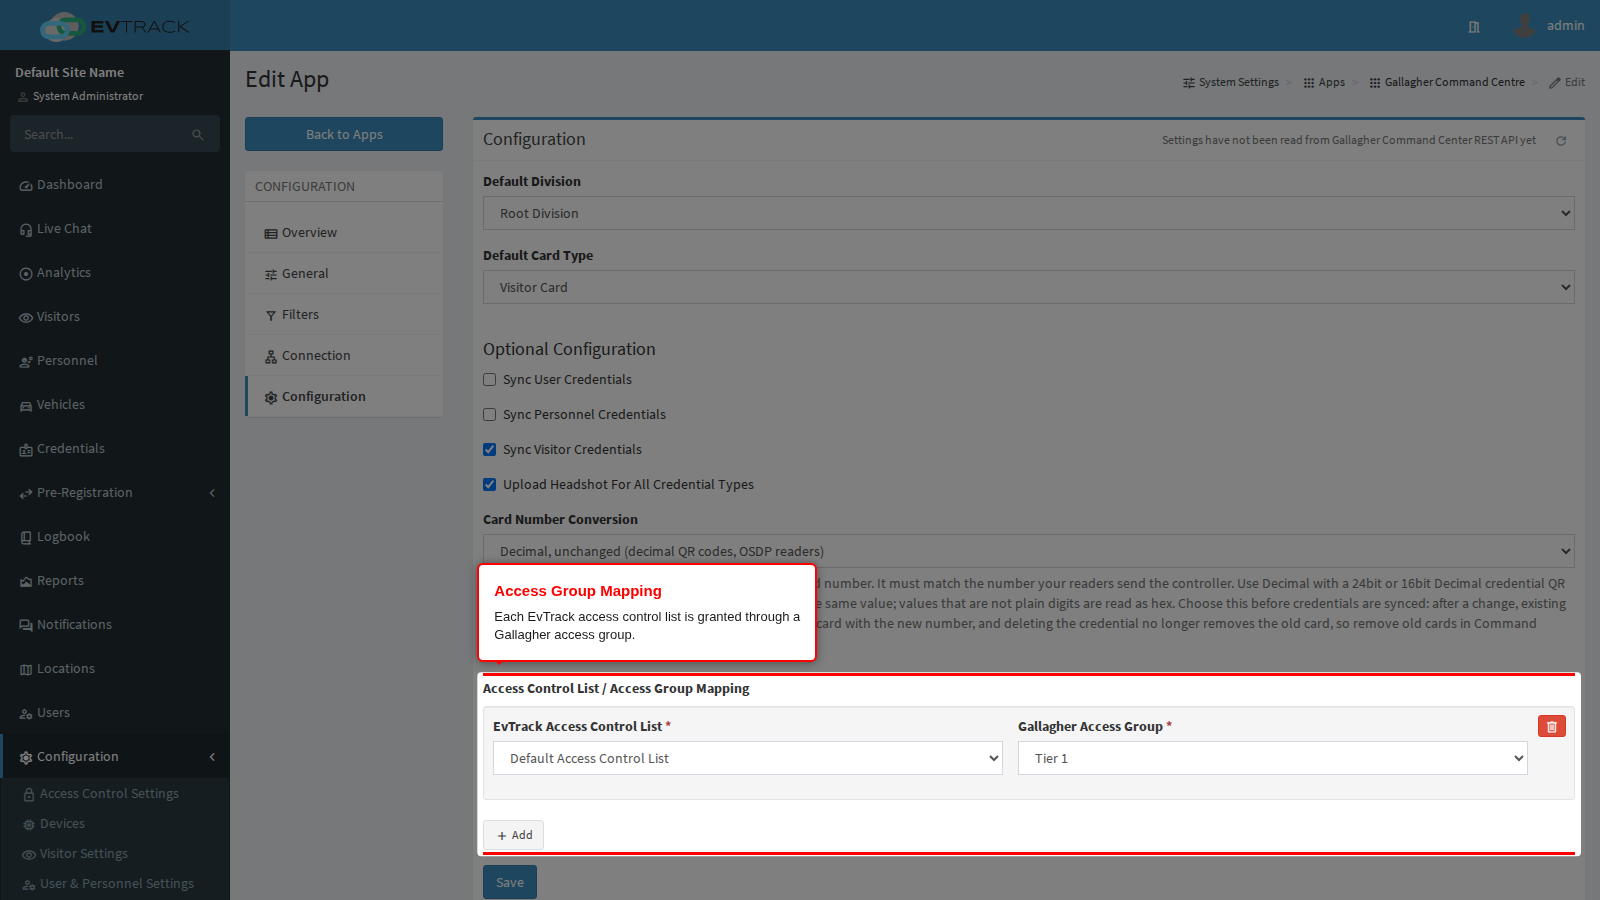Follow the Gallagher Command Centre breadcrumb link
1600x900 pixels.
(x=1447, y=82)
